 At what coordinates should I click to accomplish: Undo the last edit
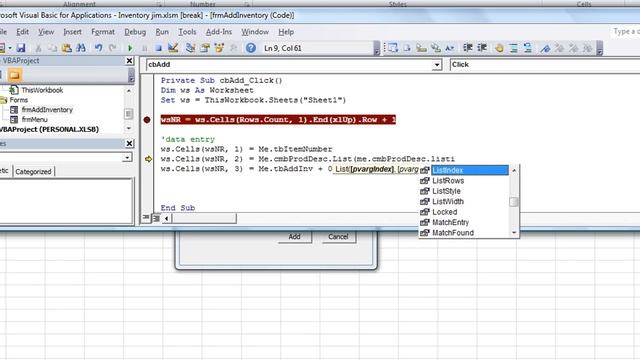point(98,48)
